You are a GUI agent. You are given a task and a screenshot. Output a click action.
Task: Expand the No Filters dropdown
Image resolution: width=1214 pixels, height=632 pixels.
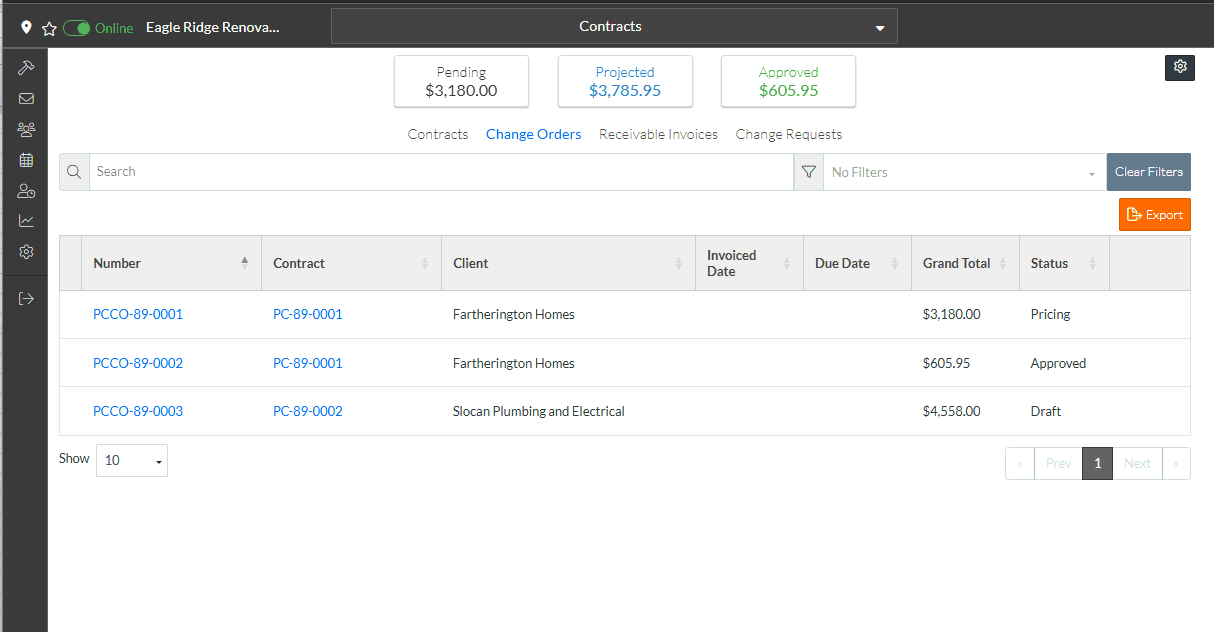[x=963, y=172]
